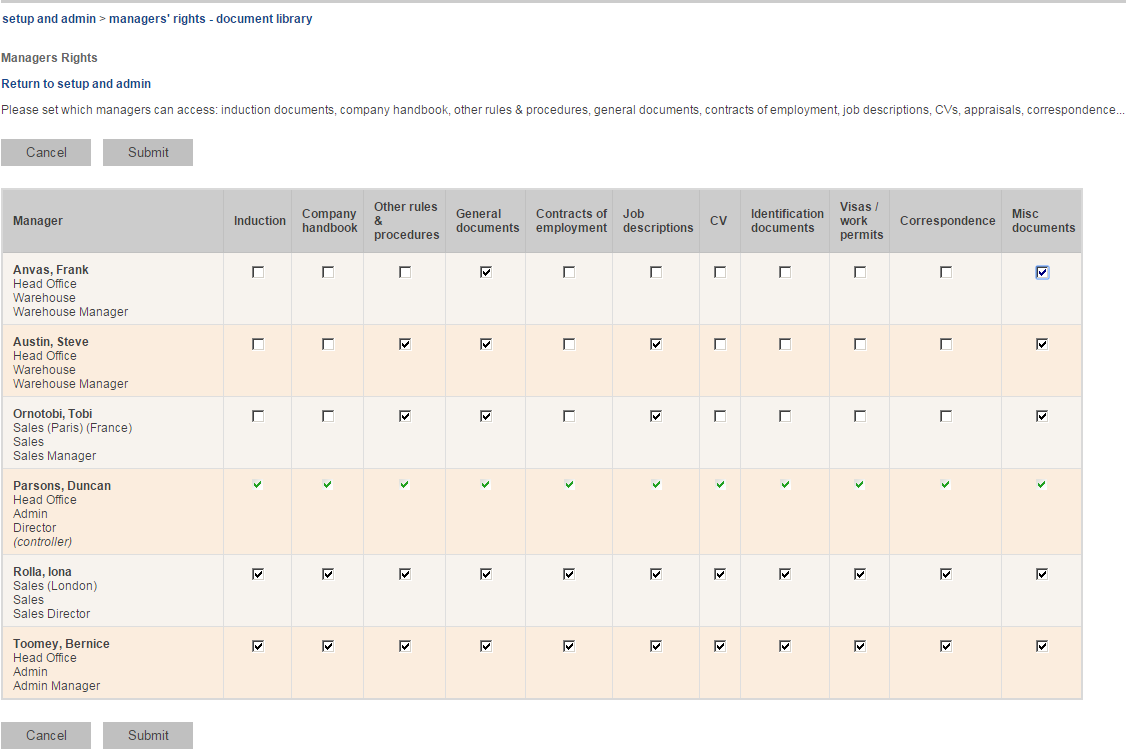Viewport: 1126px width, 749px height.
Task: Tick Identification documents for Austin, Steve
Action: 785,344
